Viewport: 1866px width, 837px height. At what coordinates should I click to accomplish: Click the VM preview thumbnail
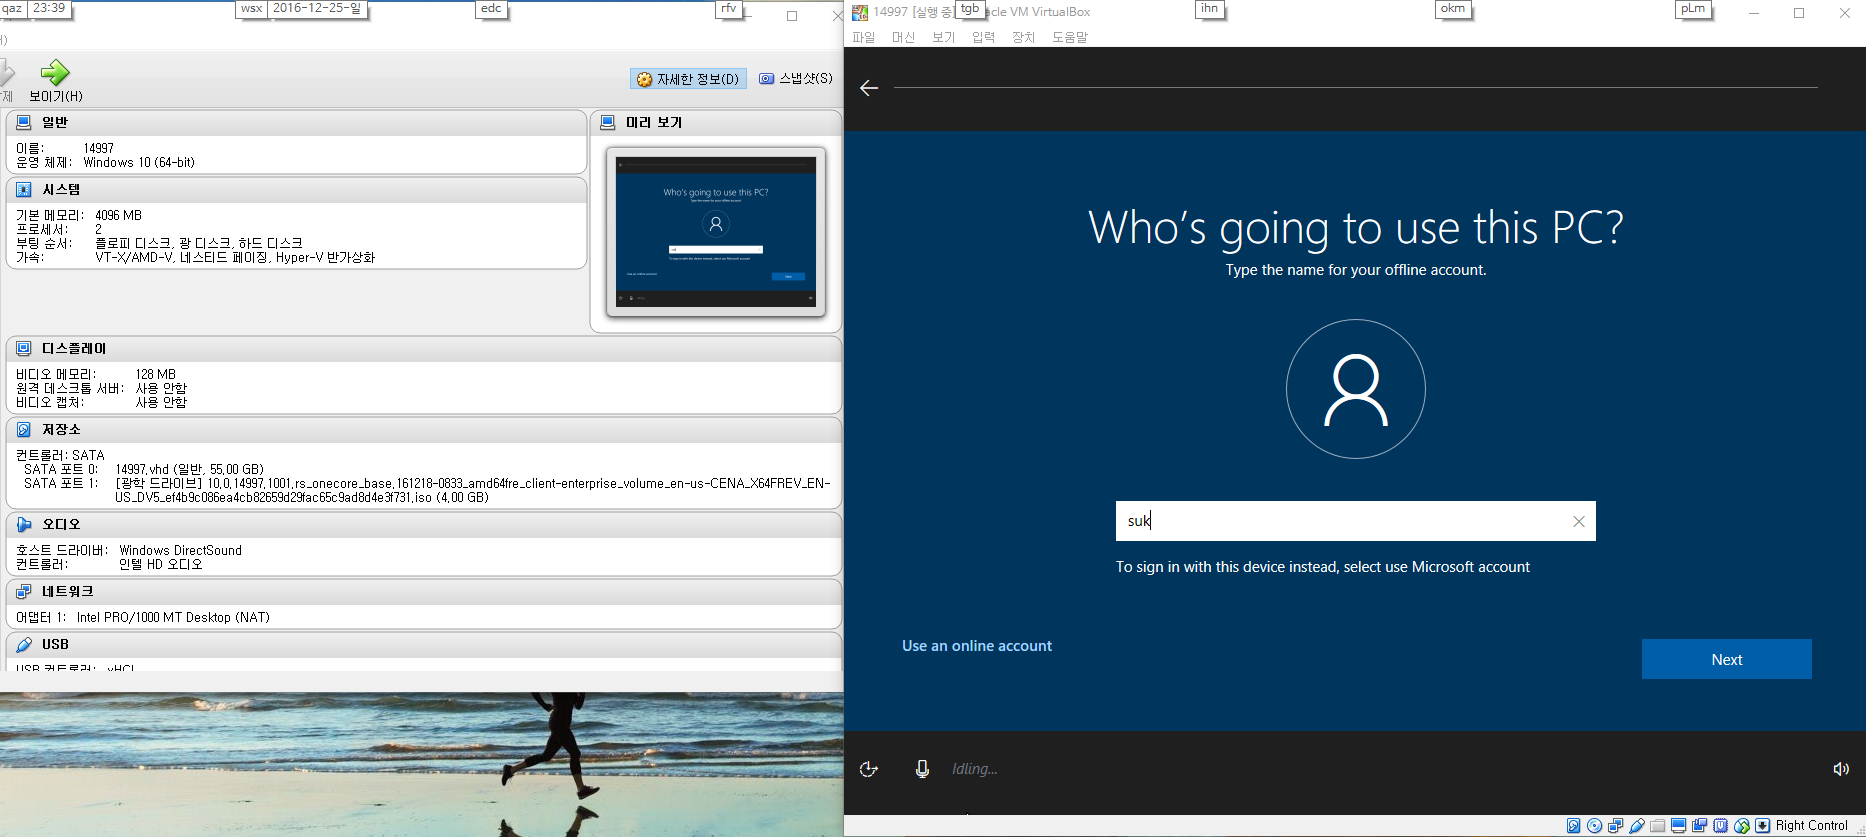(716, 231)
